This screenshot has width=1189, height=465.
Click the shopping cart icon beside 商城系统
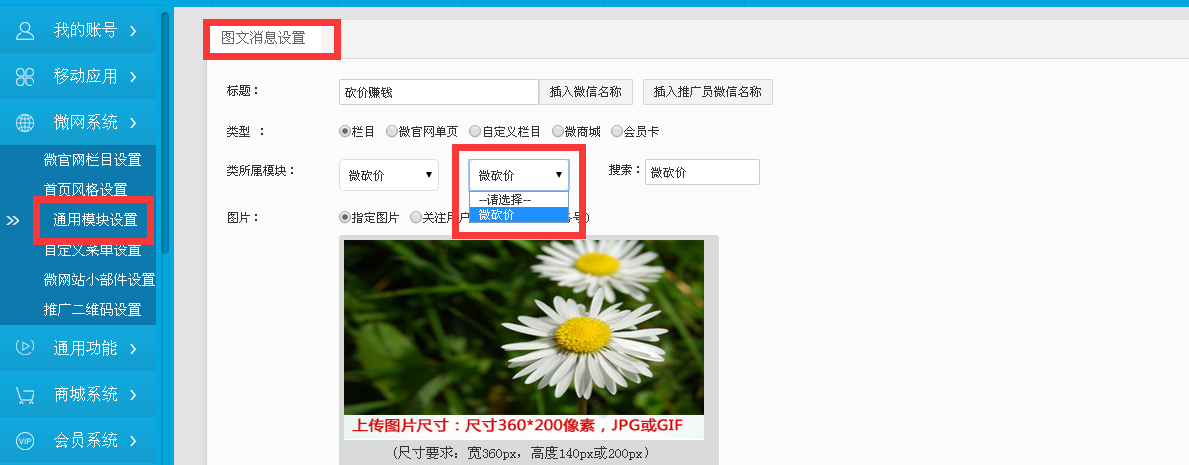(25, 394)
